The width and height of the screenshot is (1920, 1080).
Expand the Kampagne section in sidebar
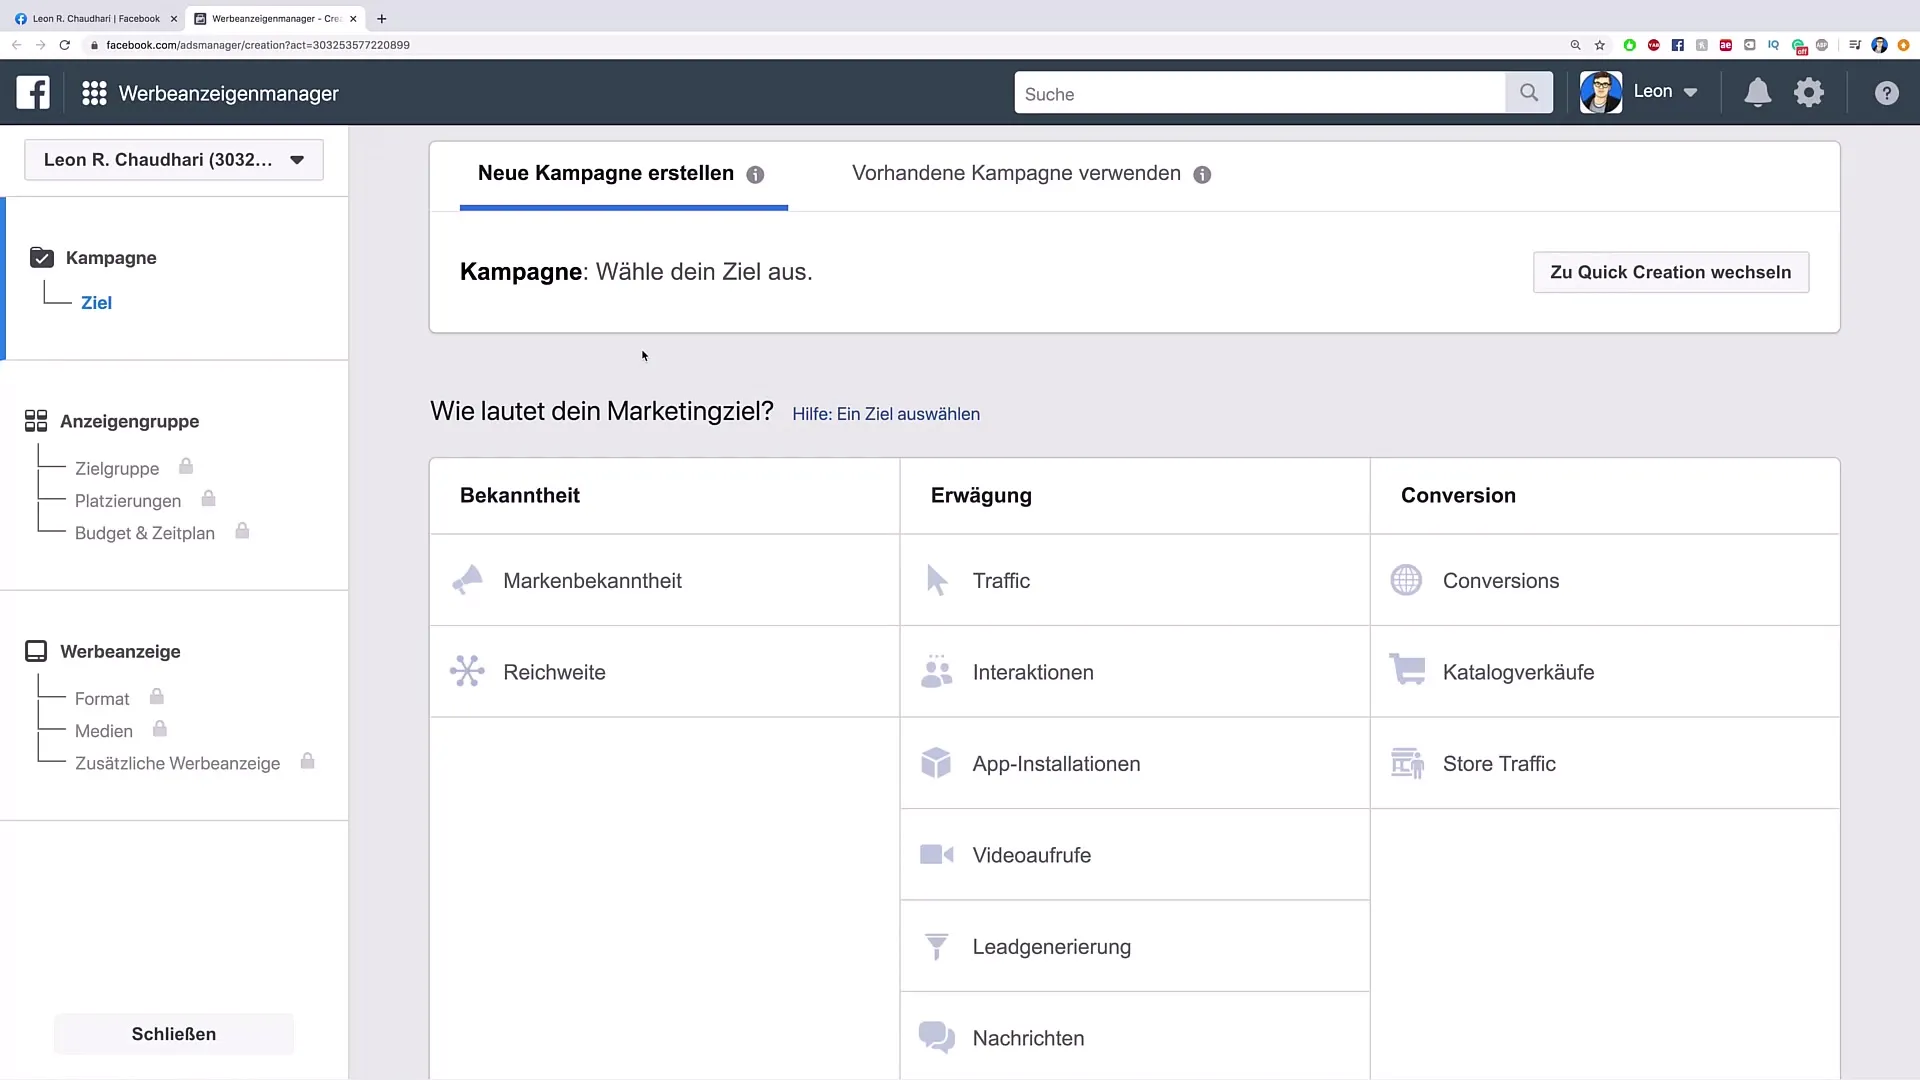[x=111, y=257]
